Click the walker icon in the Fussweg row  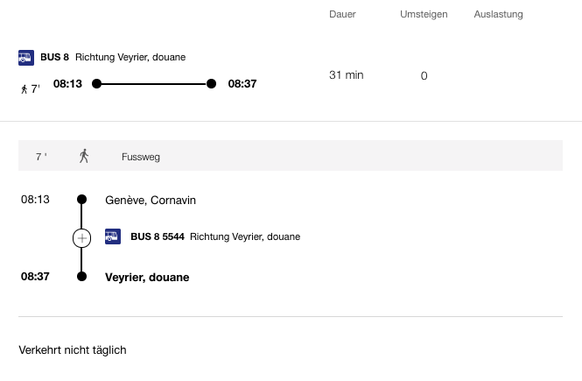click(x=84, y=156)
